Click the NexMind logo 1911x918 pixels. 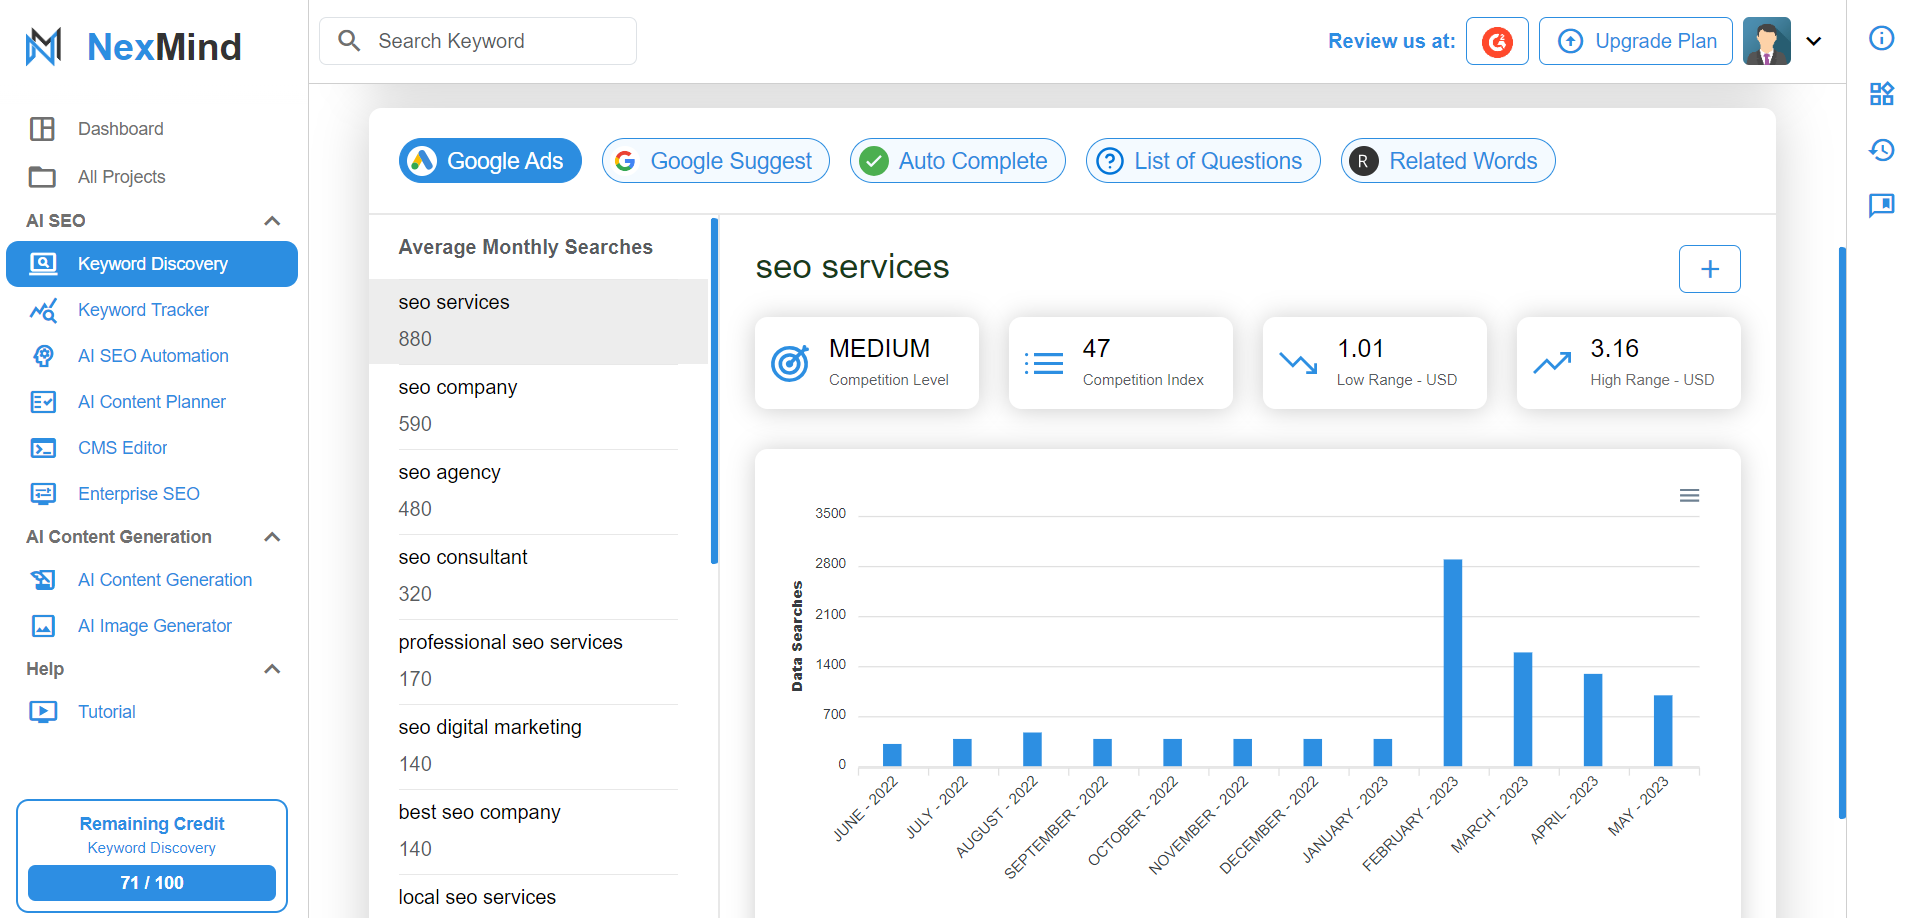click(x=134, y=46)
